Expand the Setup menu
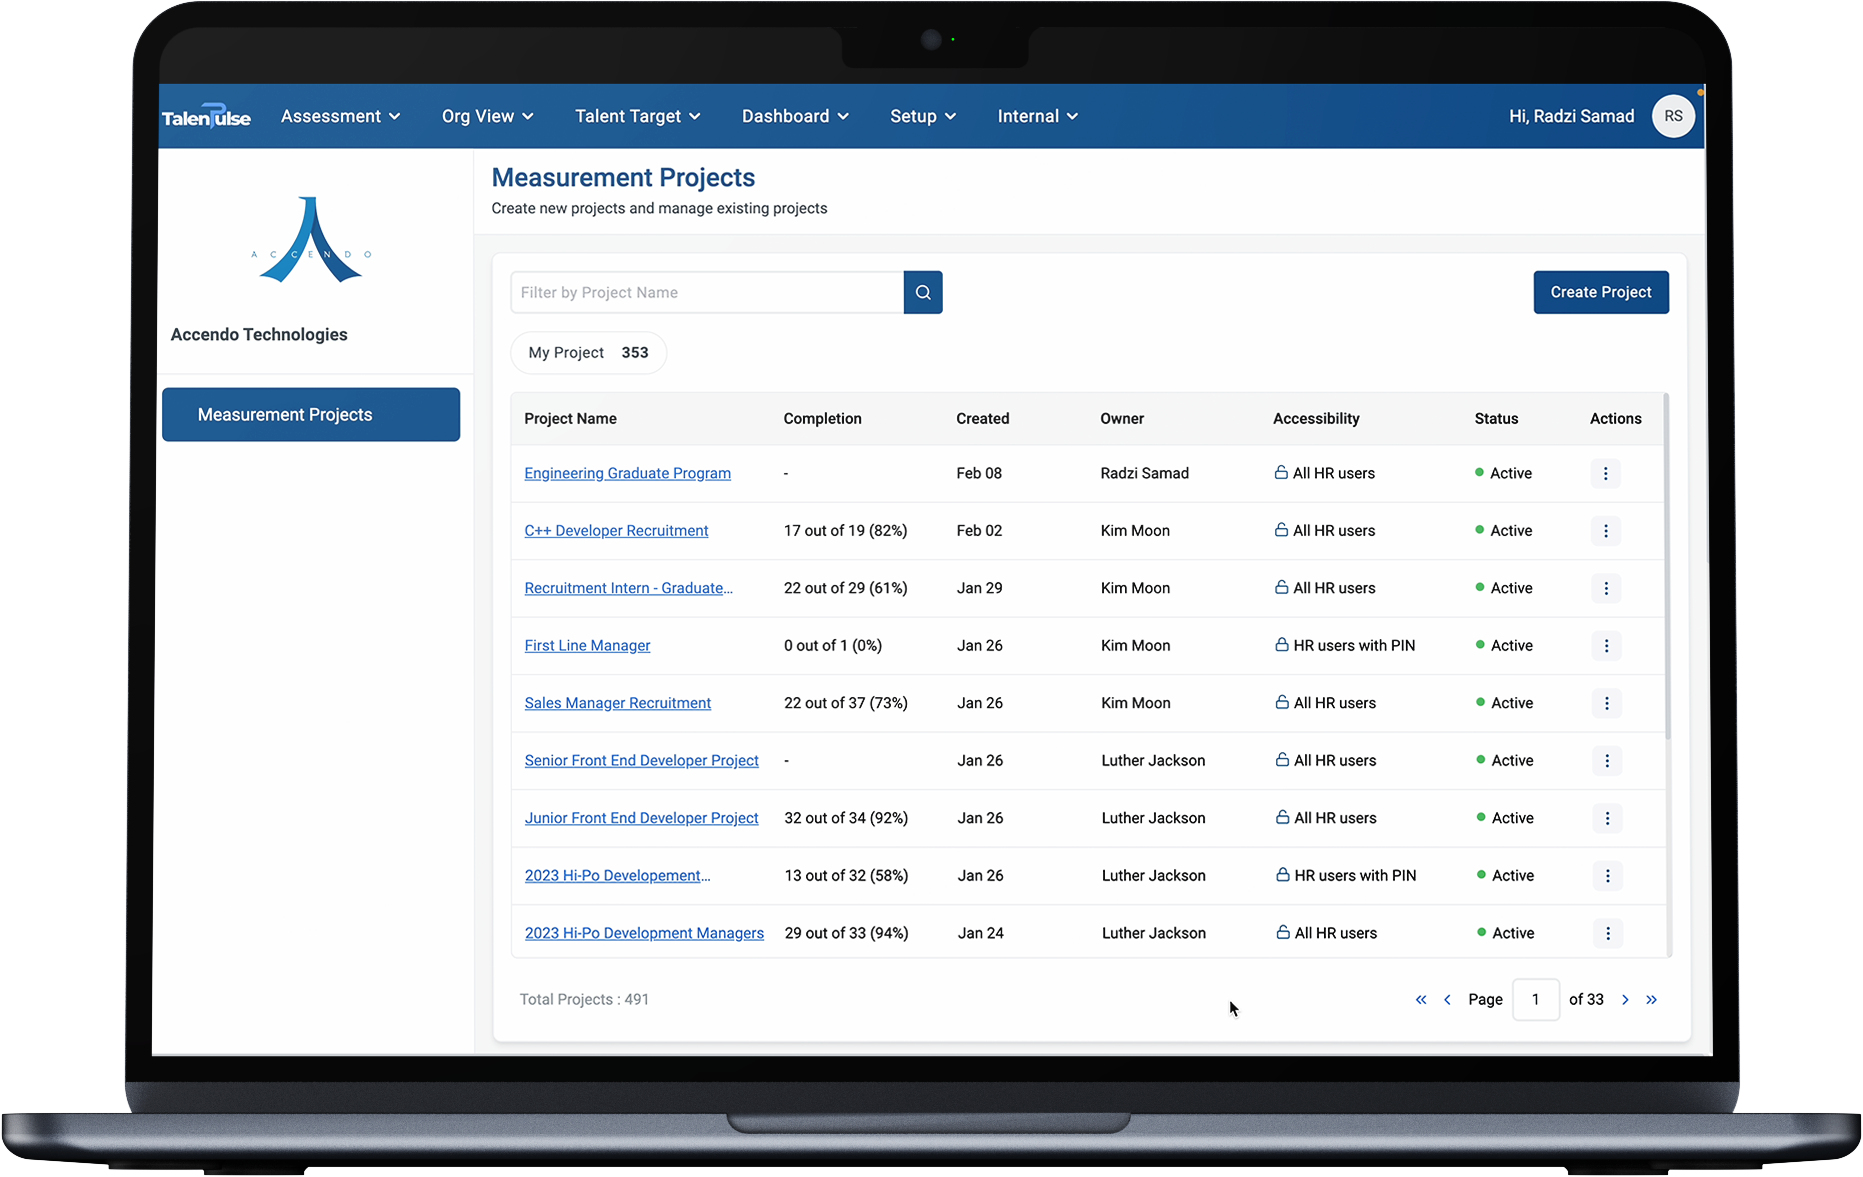The height and width of the screenshot is (1177, 1863). 923,116
